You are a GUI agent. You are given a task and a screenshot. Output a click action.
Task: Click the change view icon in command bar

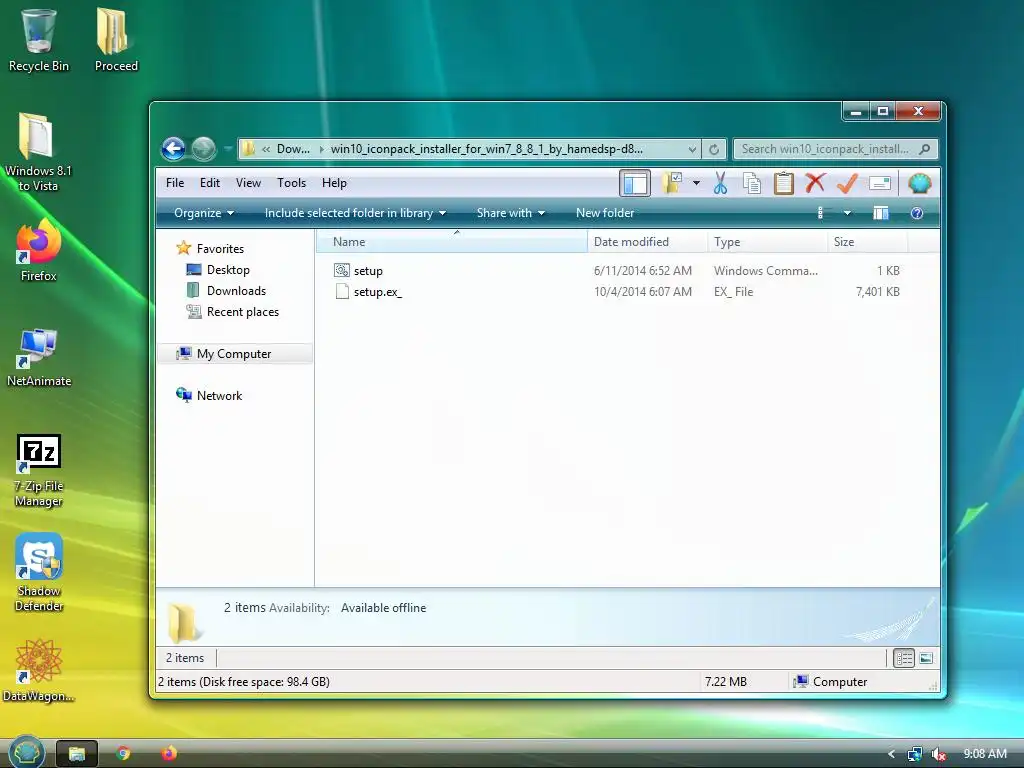[824, 213]
